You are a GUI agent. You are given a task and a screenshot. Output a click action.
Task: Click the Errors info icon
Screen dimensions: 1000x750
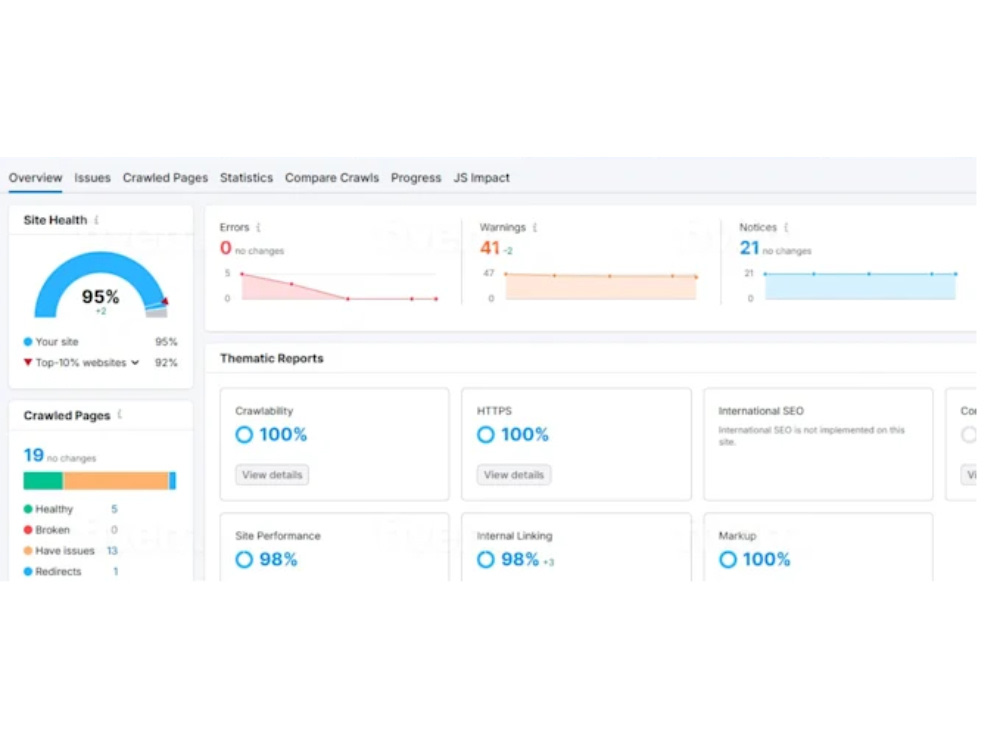(x=258, y=228)
